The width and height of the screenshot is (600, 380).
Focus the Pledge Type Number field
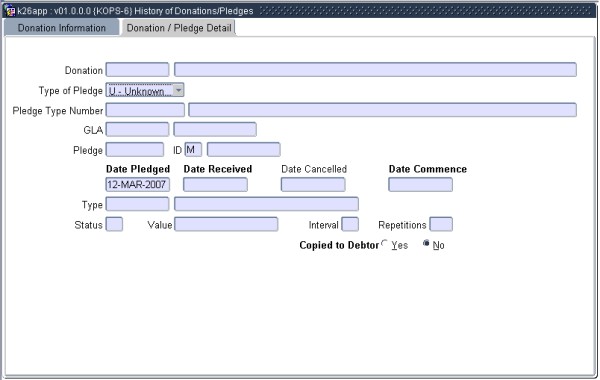tap(145, 110)
